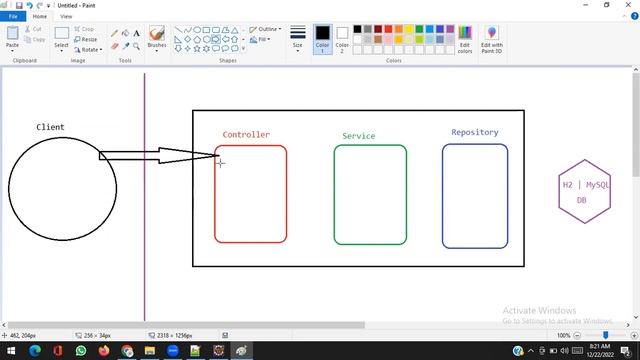
Task: Choose the Pentagon shape
Action: click(x=197, y=39)
